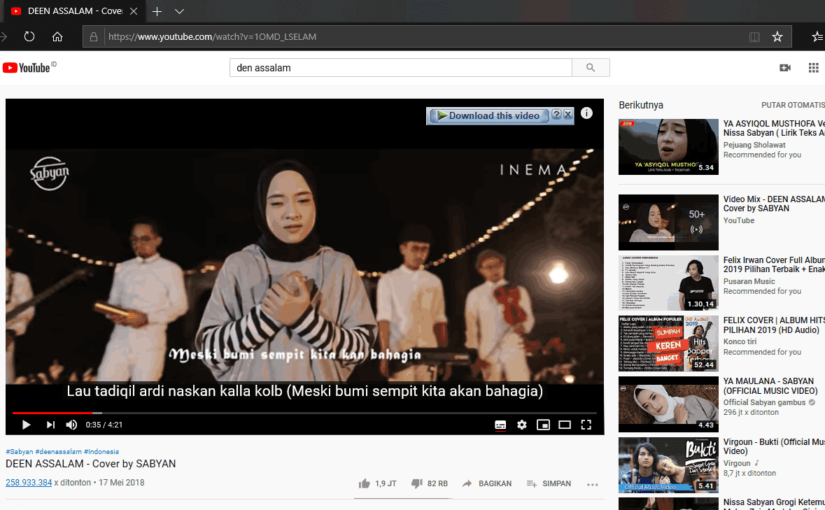Click Official Sabyan gambus channel name

click(x=764, y=402)
